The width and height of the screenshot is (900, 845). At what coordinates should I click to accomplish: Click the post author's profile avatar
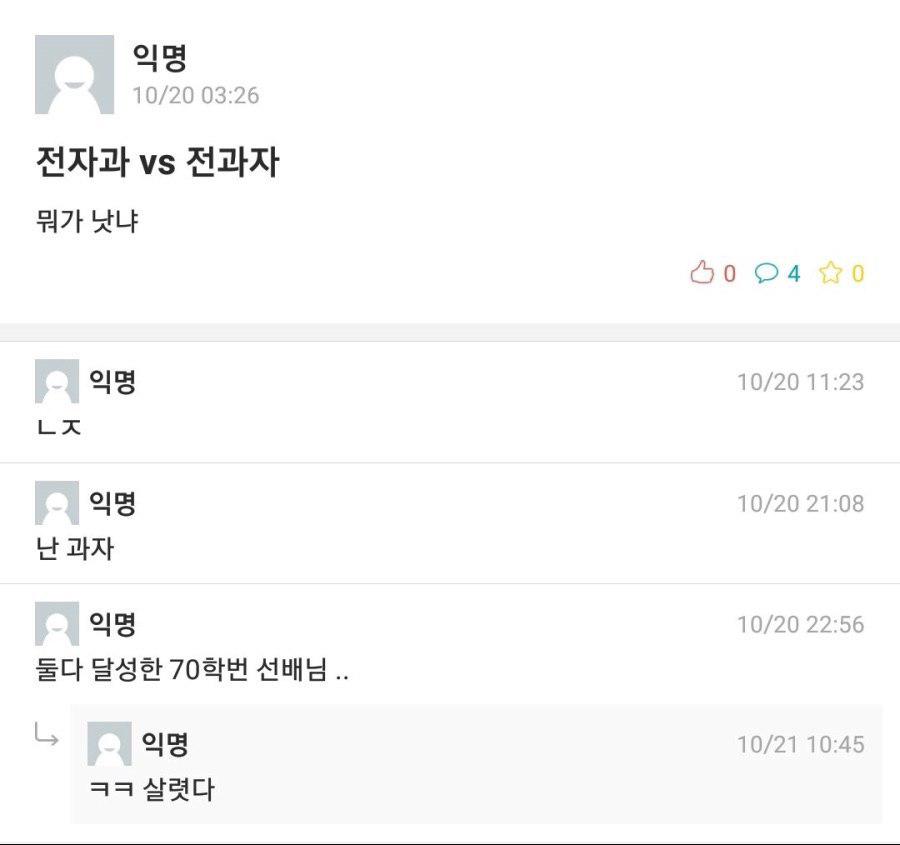pos(74,75)
